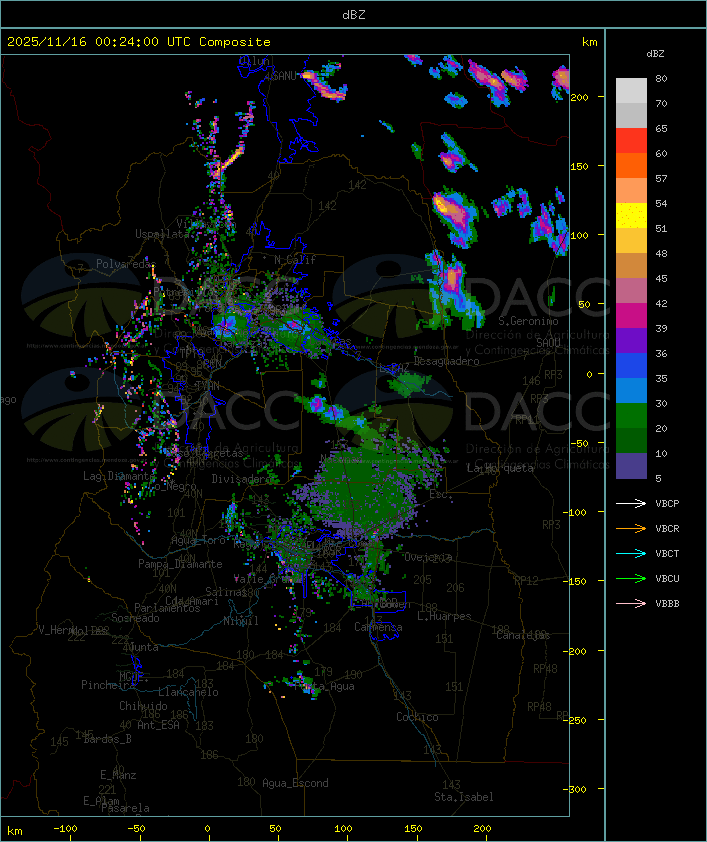Image resolution: width=707 pixels, height=842 pixels.
Task: Pick the slate purple 5-10 dBZ swatch
Action: [x=631, y=466]
